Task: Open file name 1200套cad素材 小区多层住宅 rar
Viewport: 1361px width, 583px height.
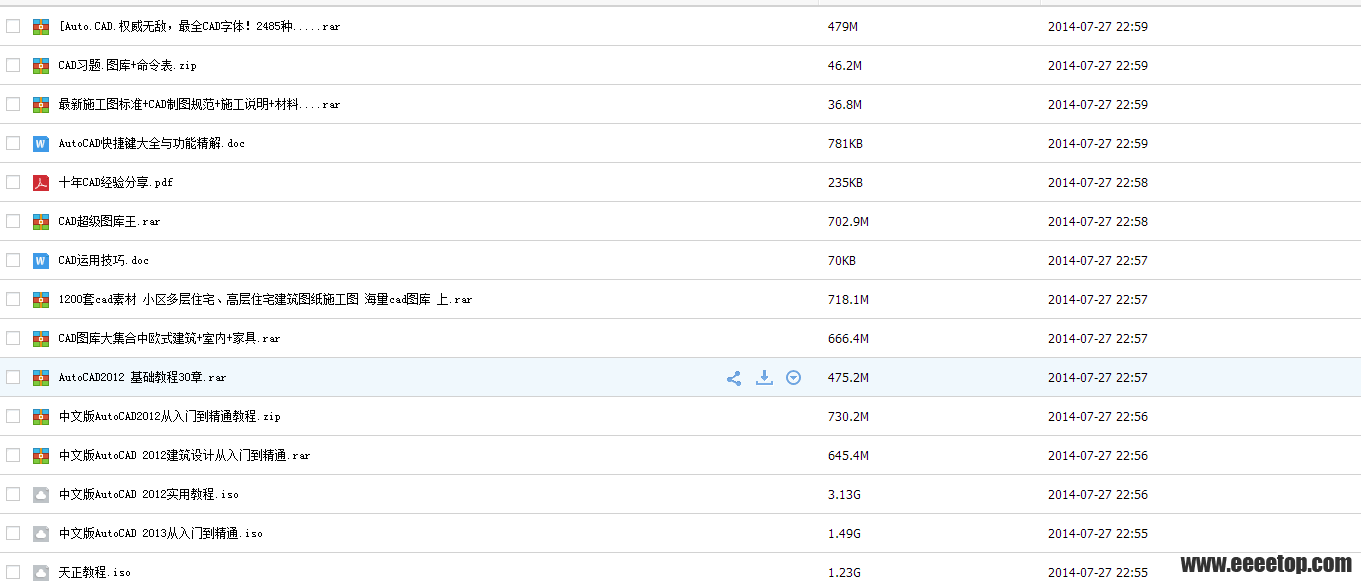Action: click(265, 300)
